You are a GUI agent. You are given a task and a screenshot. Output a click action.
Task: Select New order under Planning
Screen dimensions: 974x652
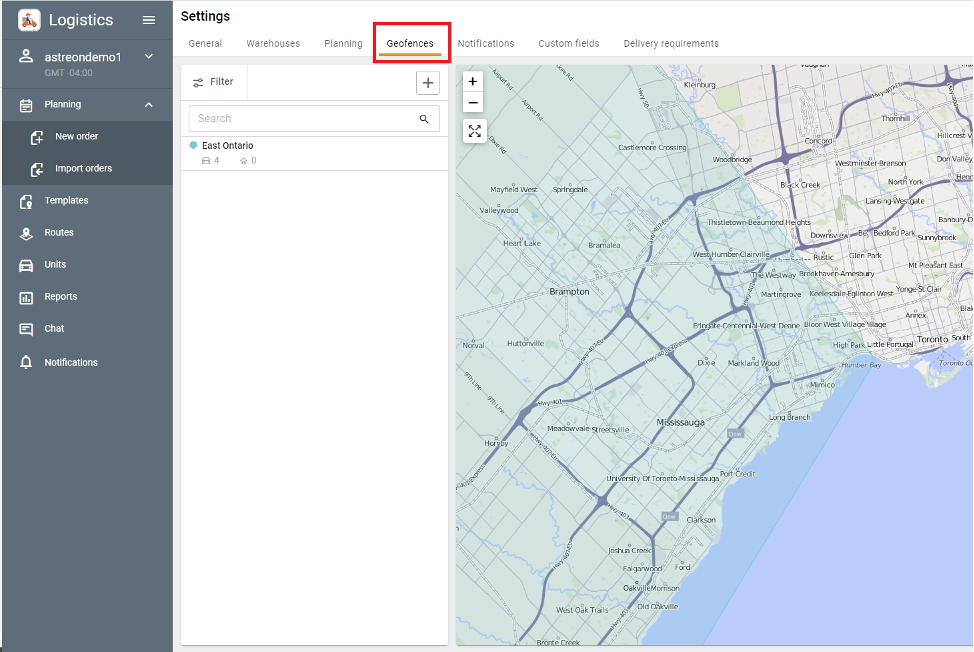[x=76, y=137]
